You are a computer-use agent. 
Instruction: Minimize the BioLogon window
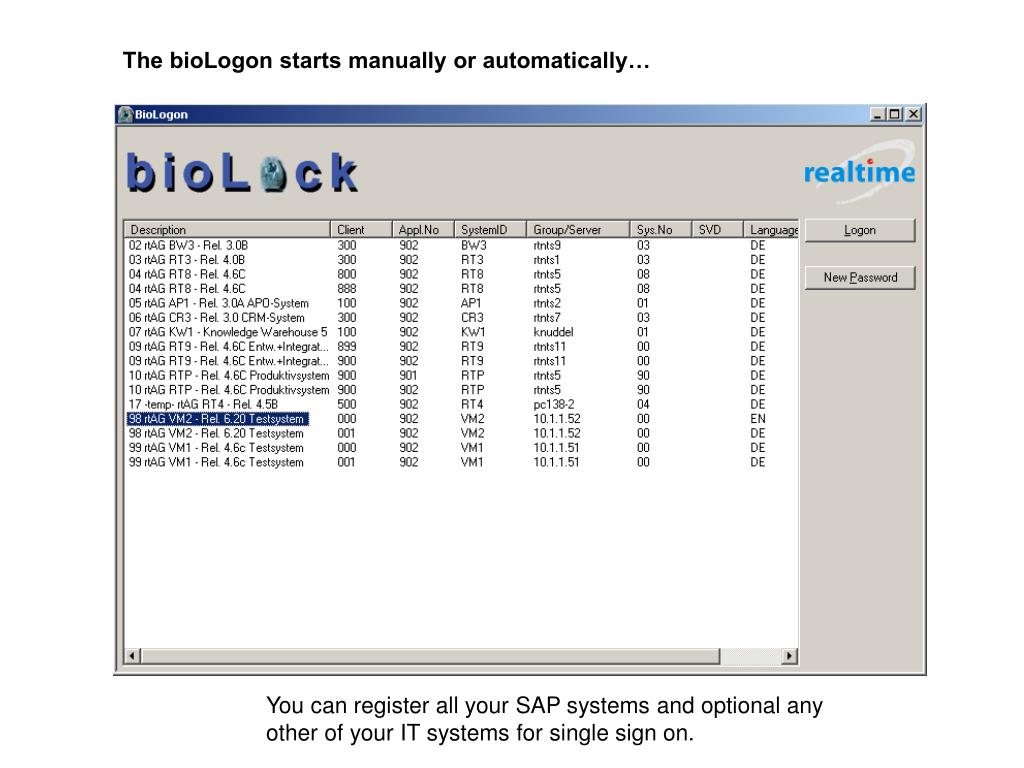[x=878, y=114]
